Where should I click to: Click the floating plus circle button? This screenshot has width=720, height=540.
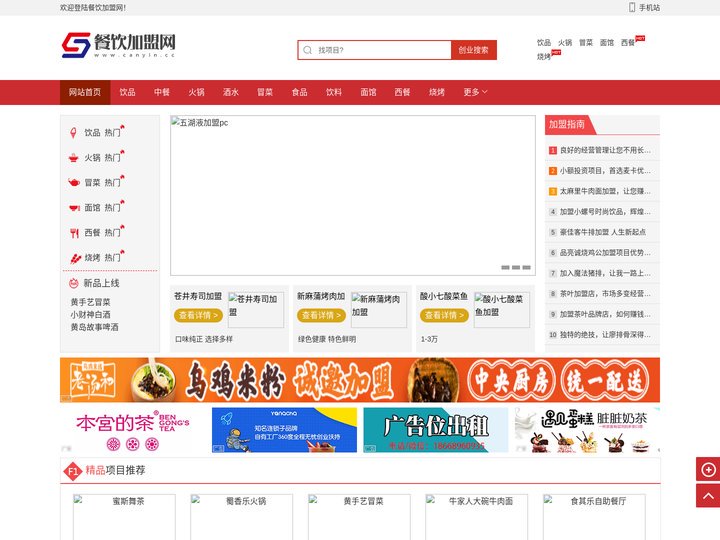click(x=708, y=470)
